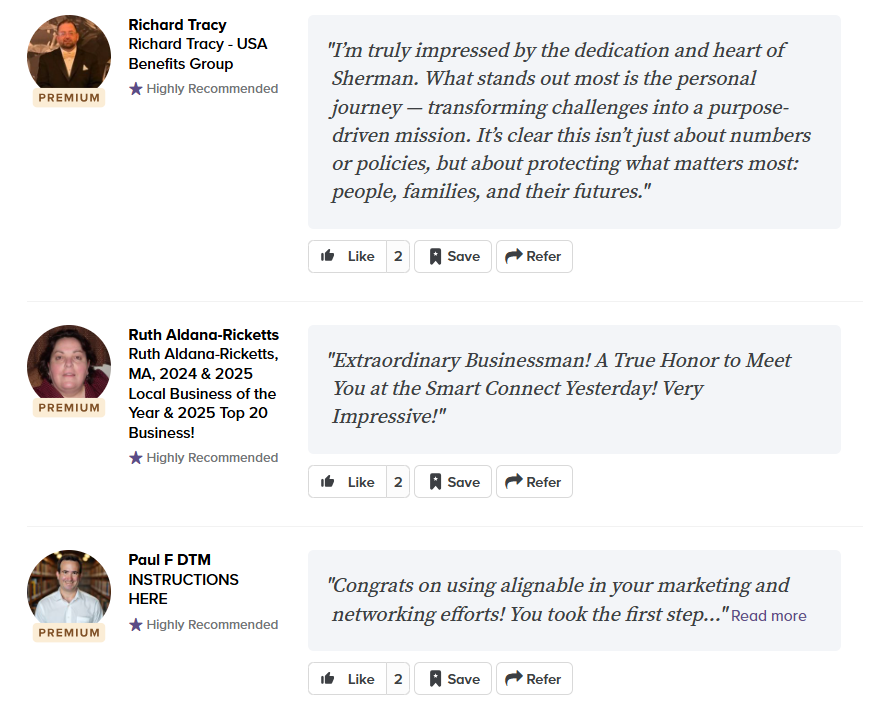Click bookmark Save icon on Paul F DTM's review
The height and width of the screenshot is (708, 871).
click(435, 679)
